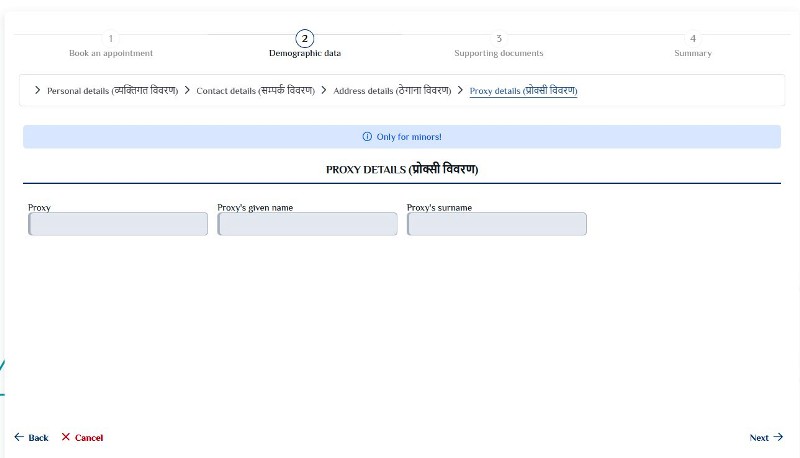
Task: Open Personal details breadcrumb tab
Action: (x=112, y=91)
